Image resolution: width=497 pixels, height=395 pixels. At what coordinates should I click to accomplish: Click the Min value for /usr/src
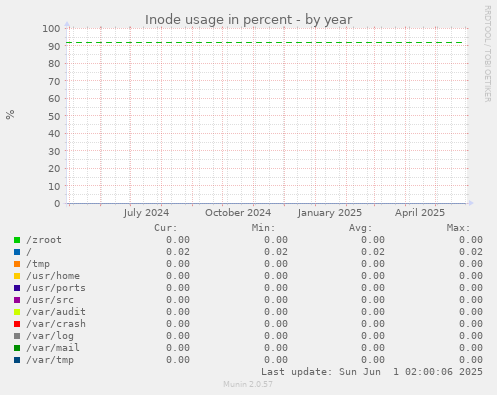[x=276, y=300]
